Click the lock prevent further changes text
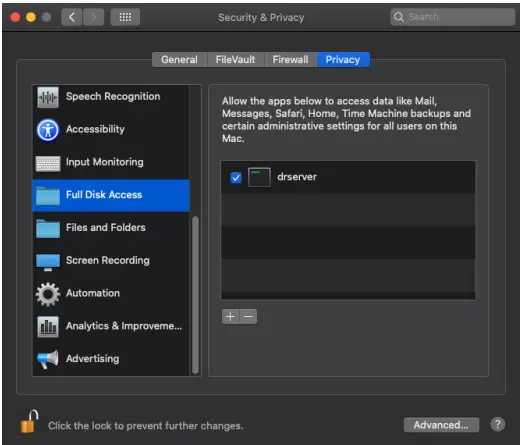This screenshot has width=523, height=445. pos(146,426)
